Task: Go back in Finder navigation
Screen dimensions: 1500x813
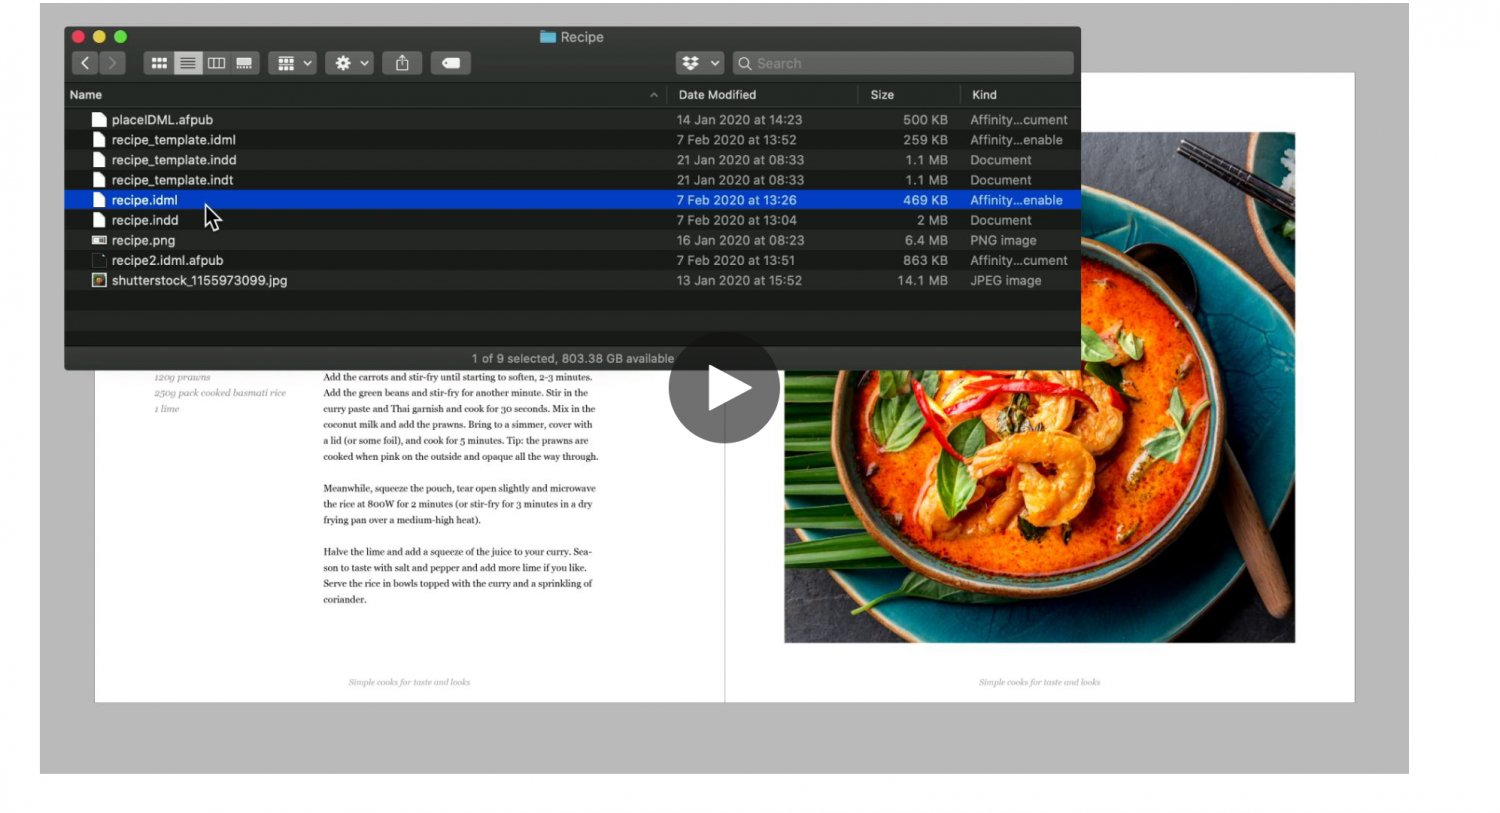Action: [x=85, y=63]
